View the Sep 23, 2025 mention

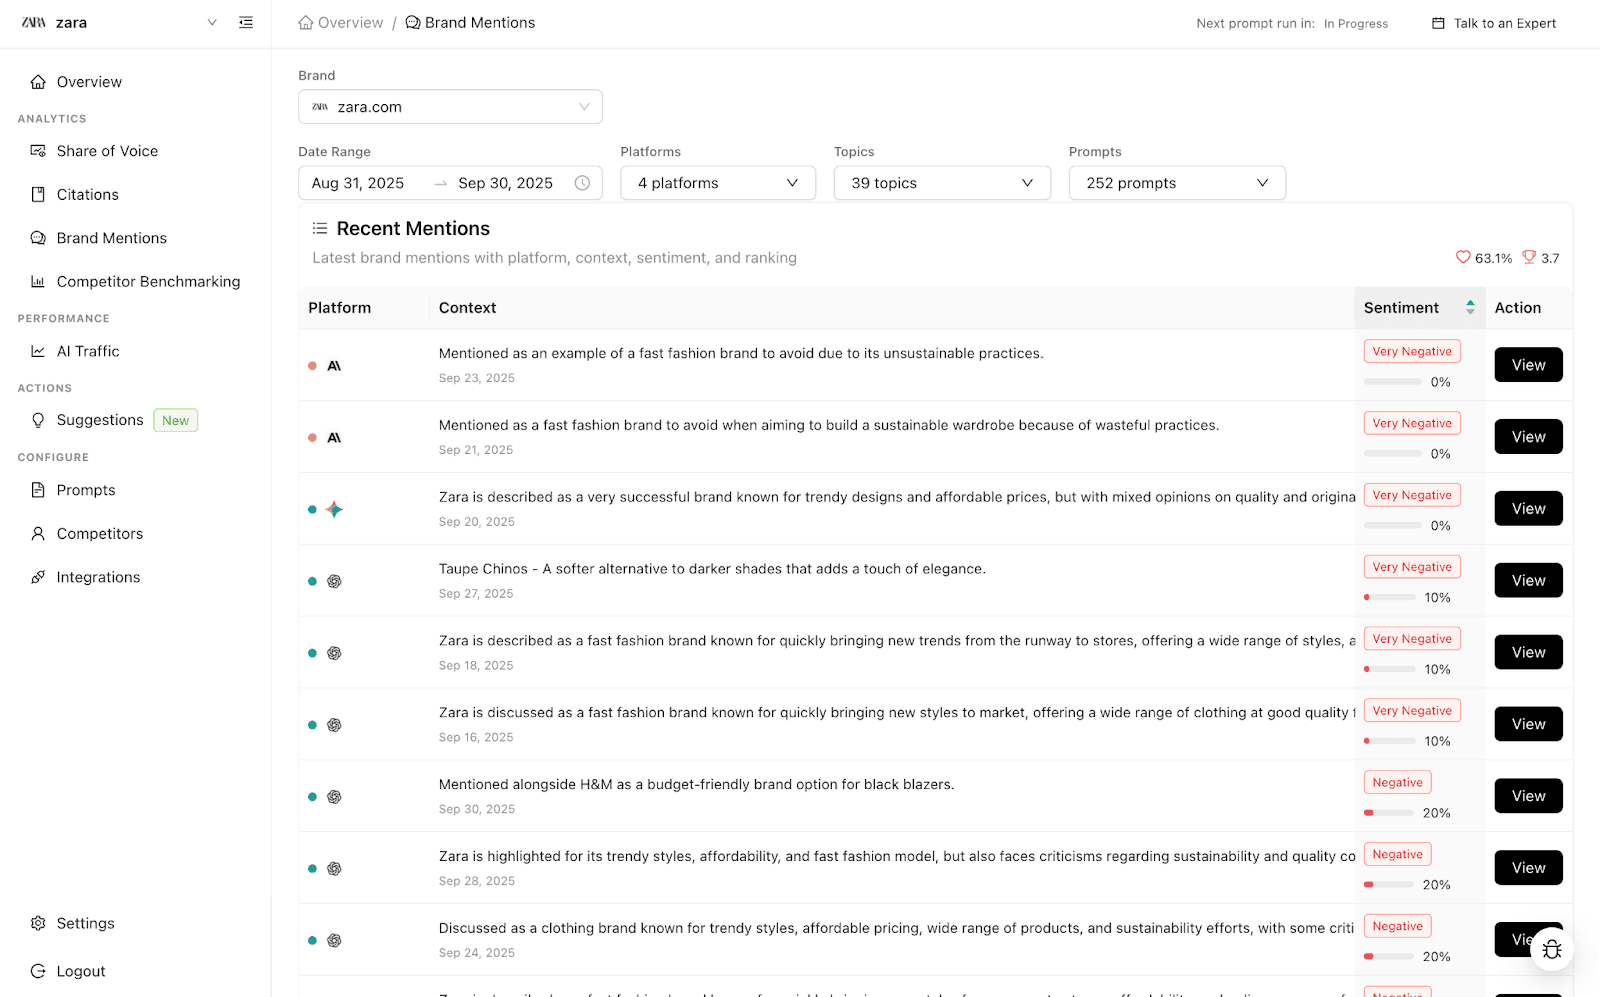[1528, 365]
